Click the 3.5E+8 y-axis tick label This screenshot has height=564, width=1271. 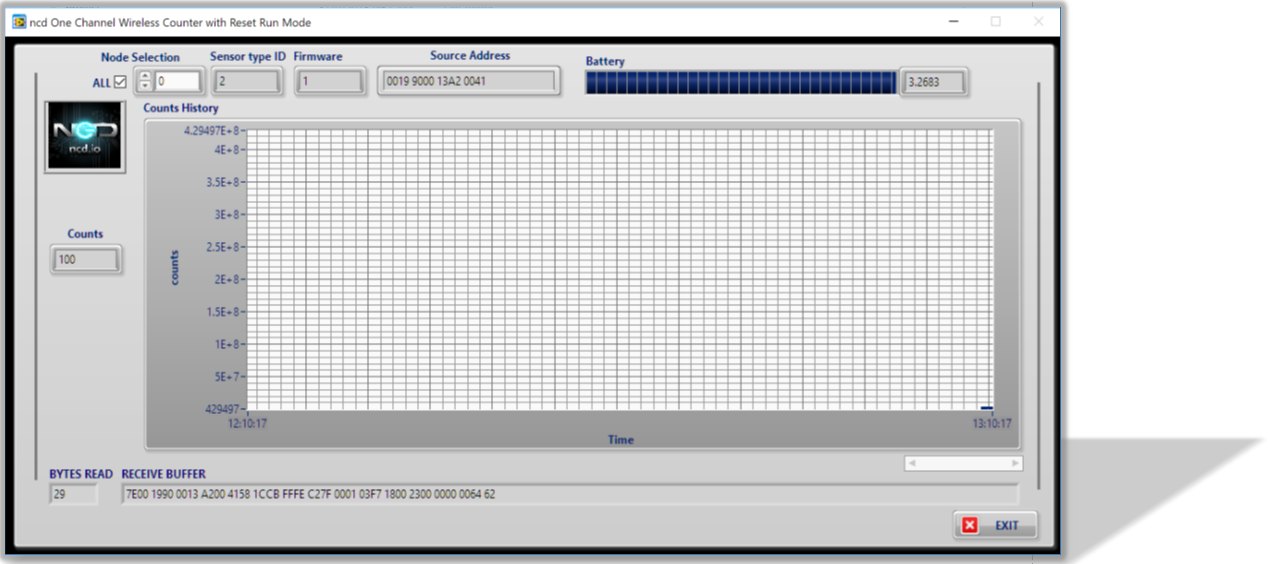click(223, 182)
